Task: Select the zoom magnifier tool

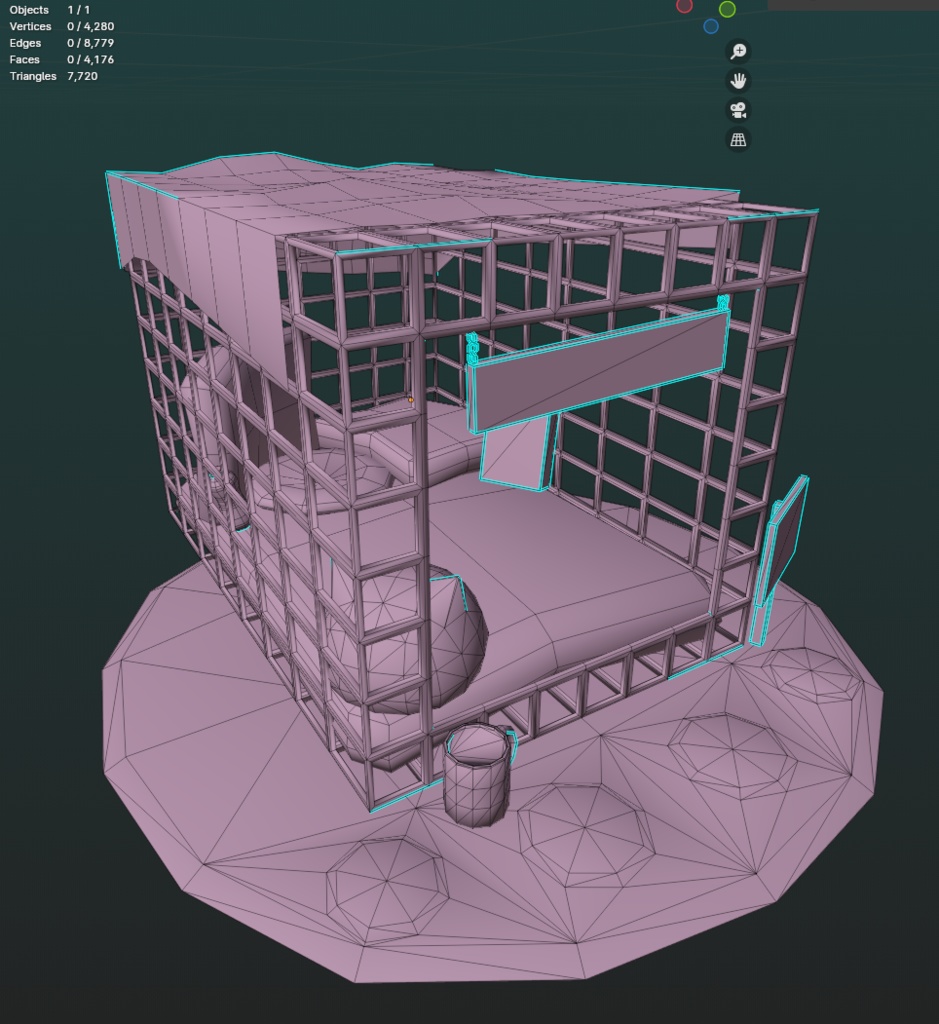Action: (737, 51)
